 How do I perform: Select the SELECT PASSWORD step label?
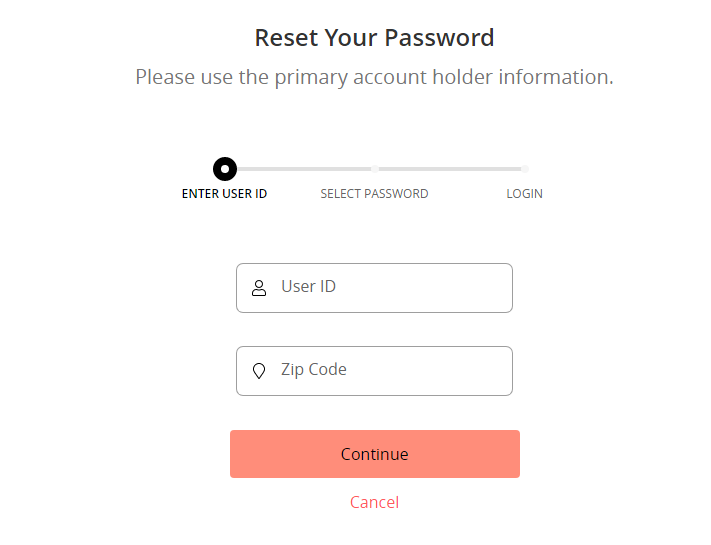tap(375, 194)
